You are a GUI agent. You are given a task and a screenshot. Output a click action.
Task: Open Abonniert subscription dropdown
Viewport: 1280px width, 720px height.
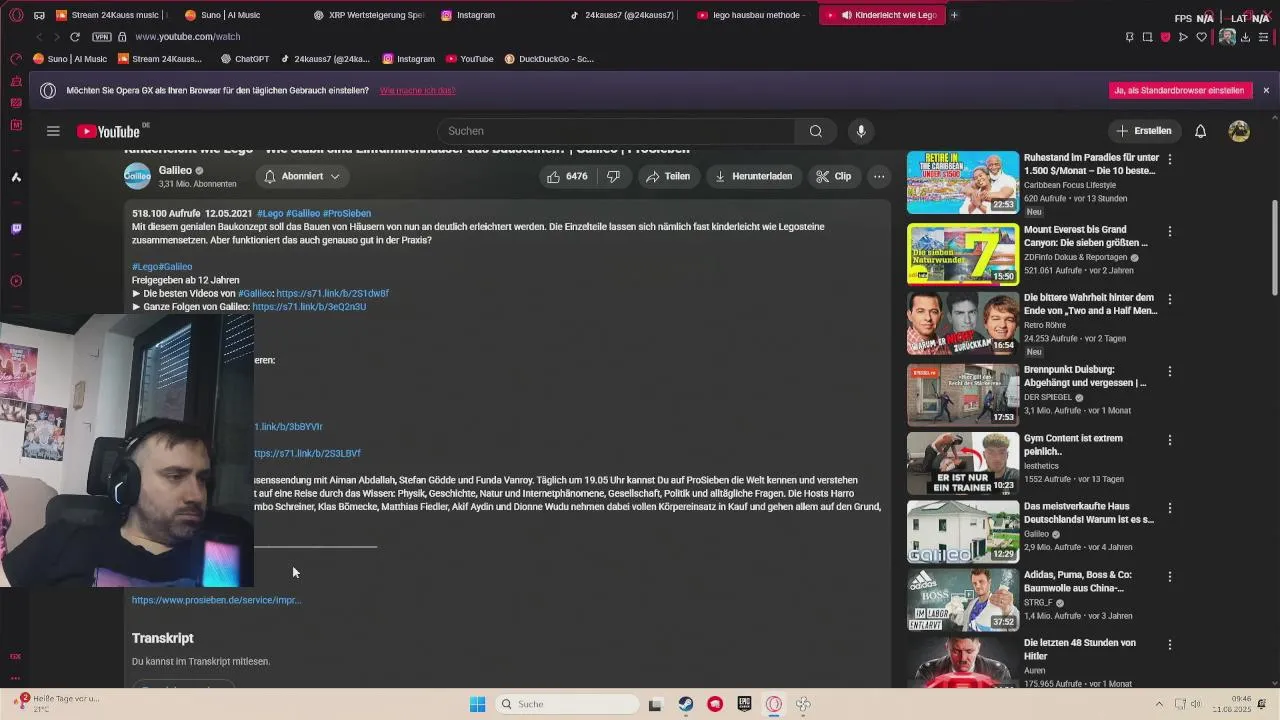pyautogui.click(x=301, y=176)
